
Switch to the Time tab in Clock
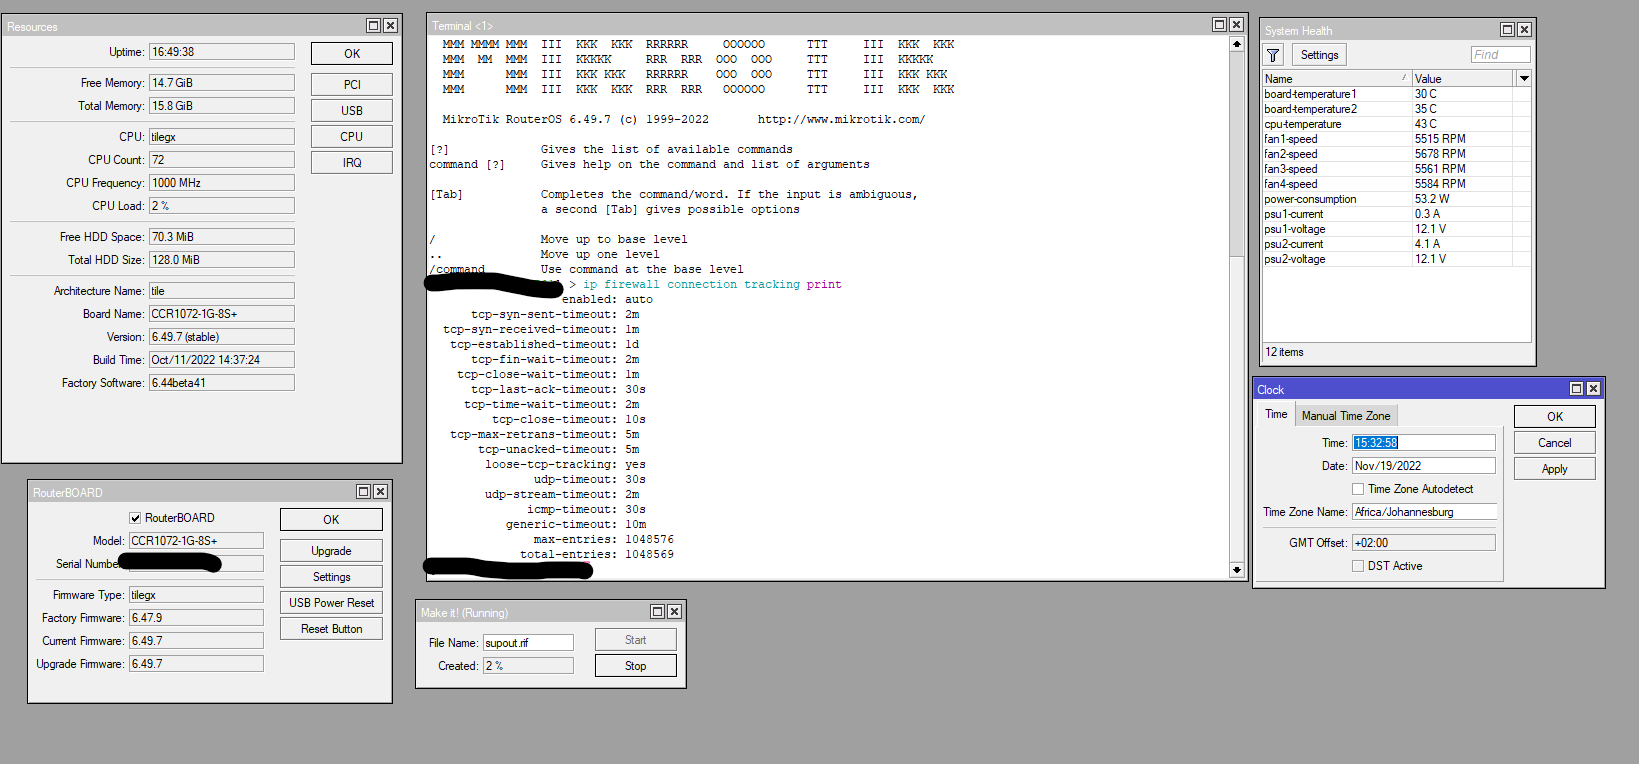[x=1276, y=414]
